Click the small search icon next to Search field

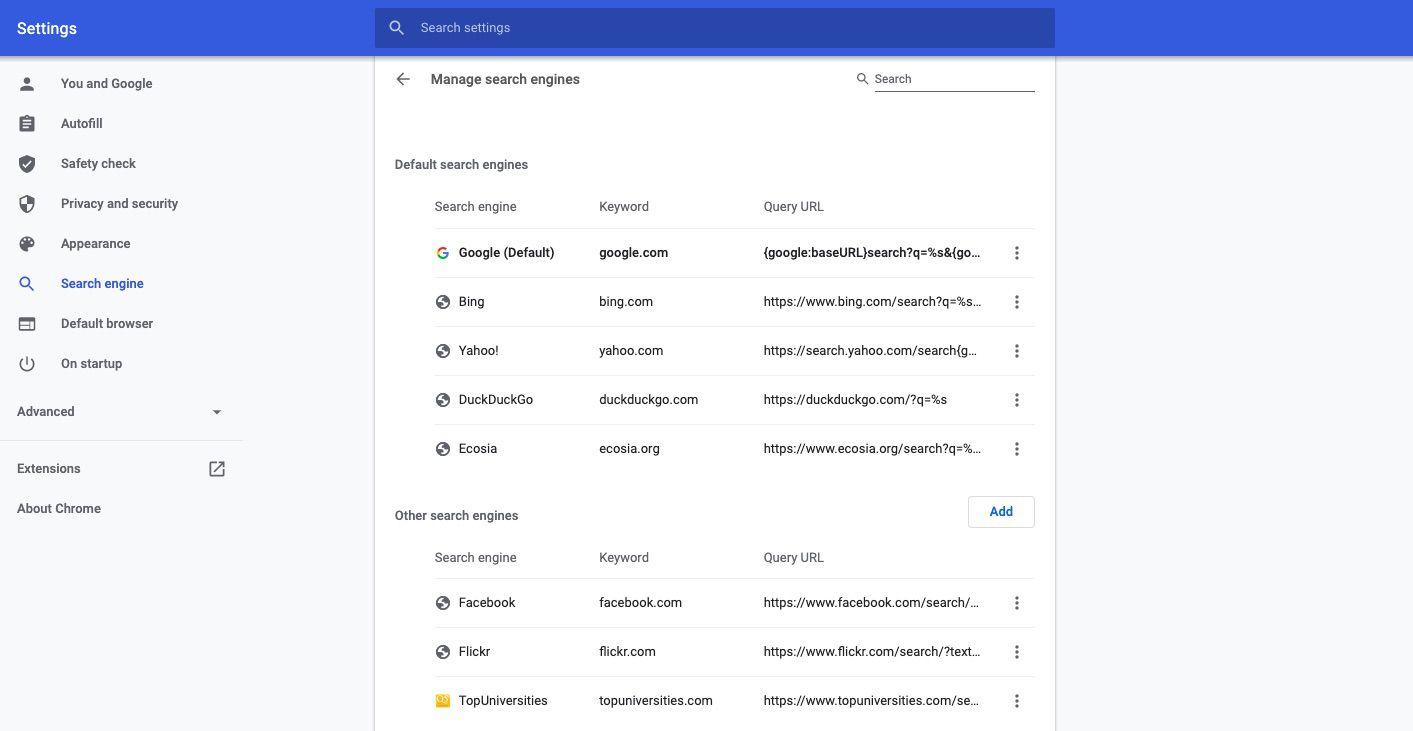coord(862,79)
